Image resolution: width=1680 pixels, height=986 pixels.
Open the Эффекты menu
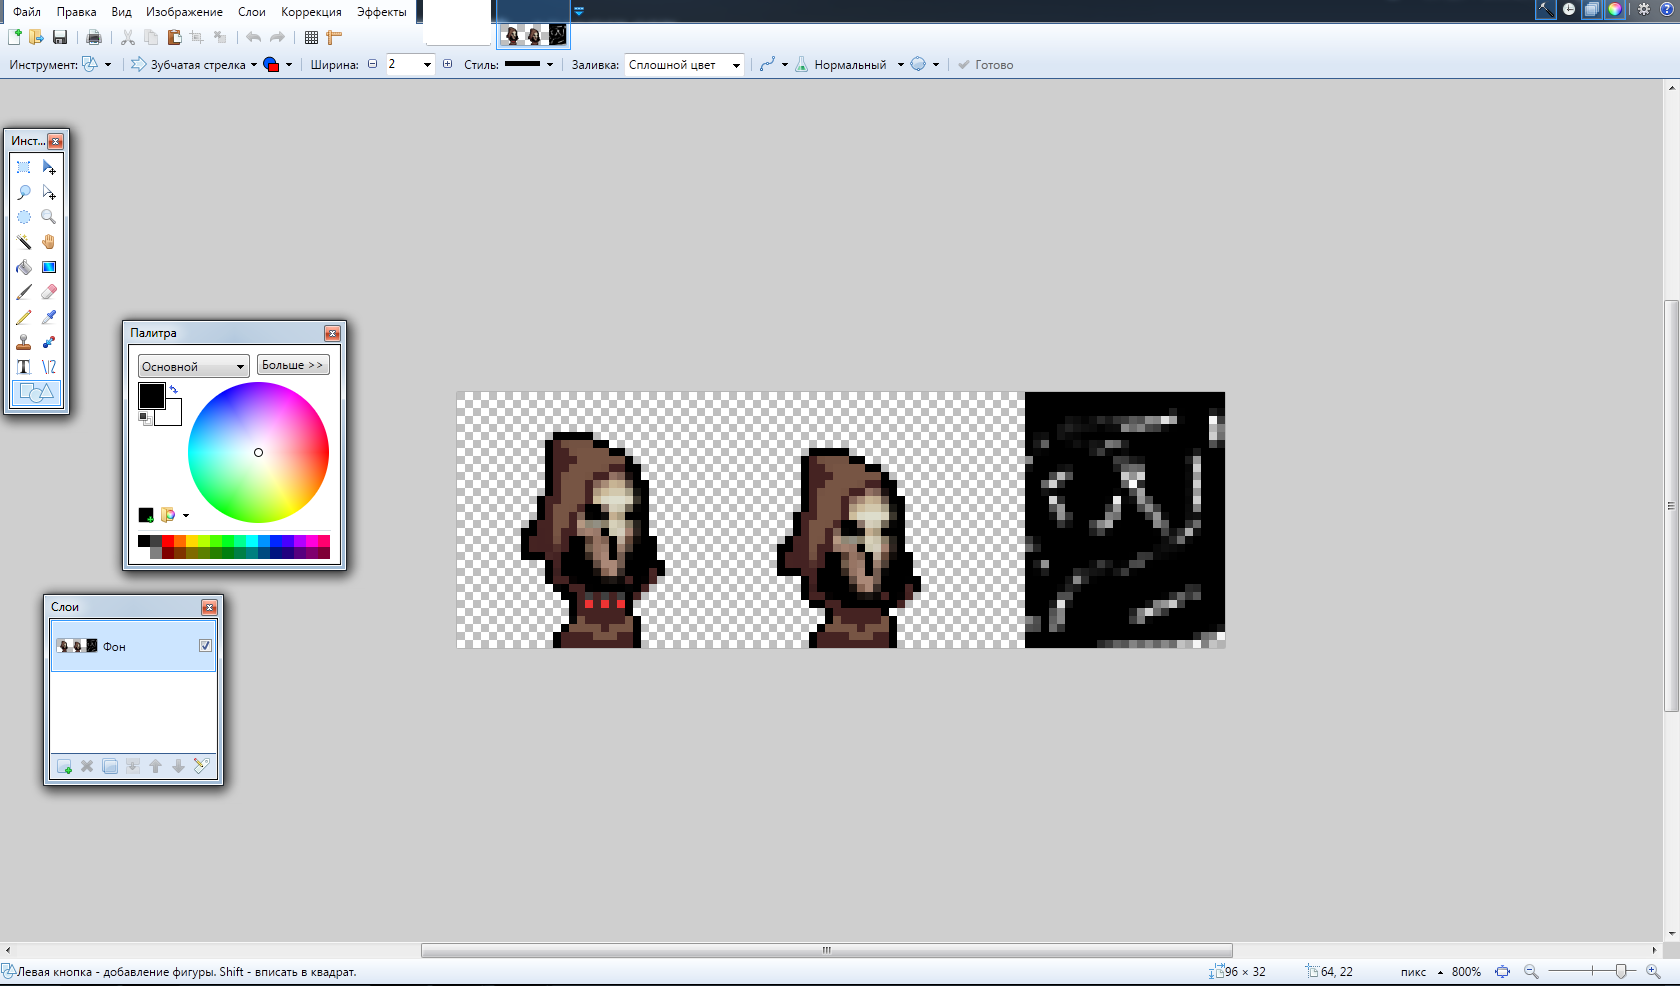pos(381,12)
